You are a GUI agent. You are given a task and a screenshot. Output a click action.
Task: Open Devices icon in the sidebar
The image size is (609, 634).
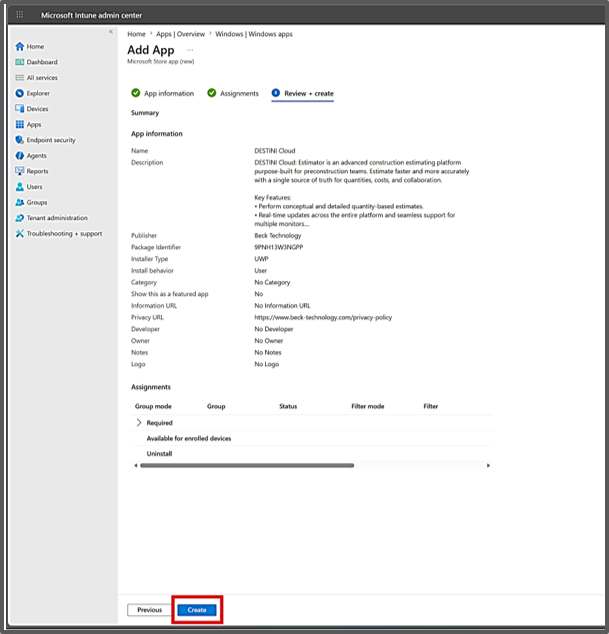19,109
